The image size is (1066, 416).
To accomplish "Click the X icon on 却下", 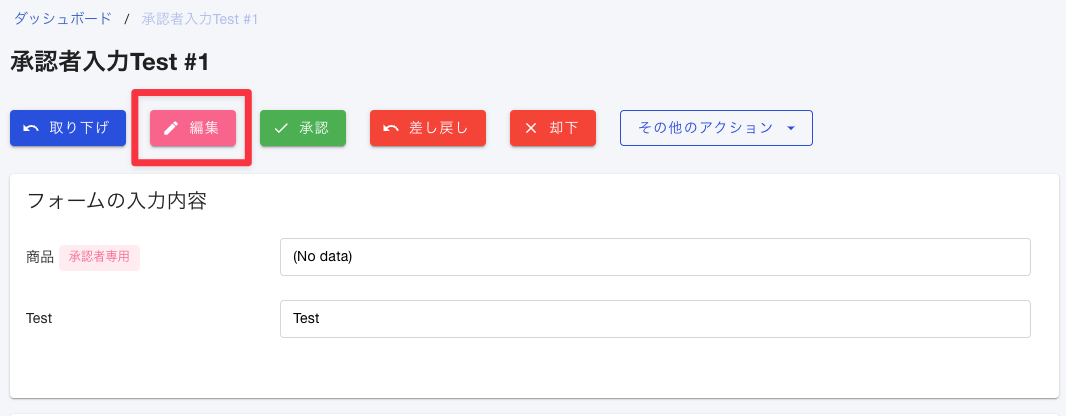I will pos(531,128).
